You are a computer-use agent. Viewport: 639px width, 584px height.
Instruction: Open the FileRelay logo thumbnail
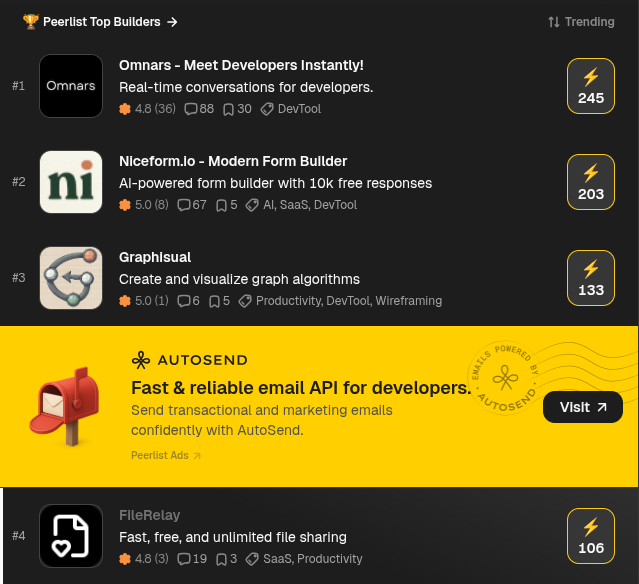click(x=71, y=536)
